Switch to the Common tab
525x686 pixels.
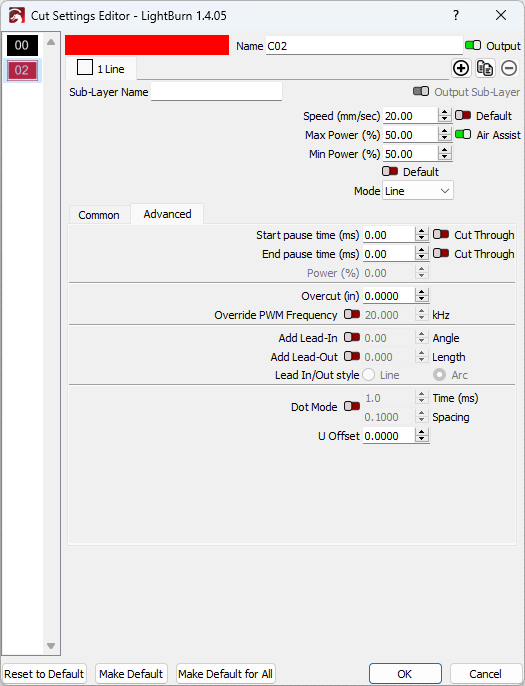99,215
